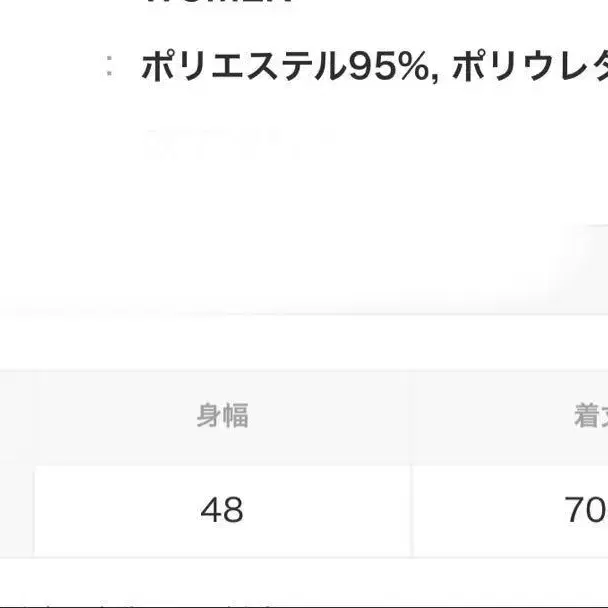Click the ポリウレタ text at right

530,66
